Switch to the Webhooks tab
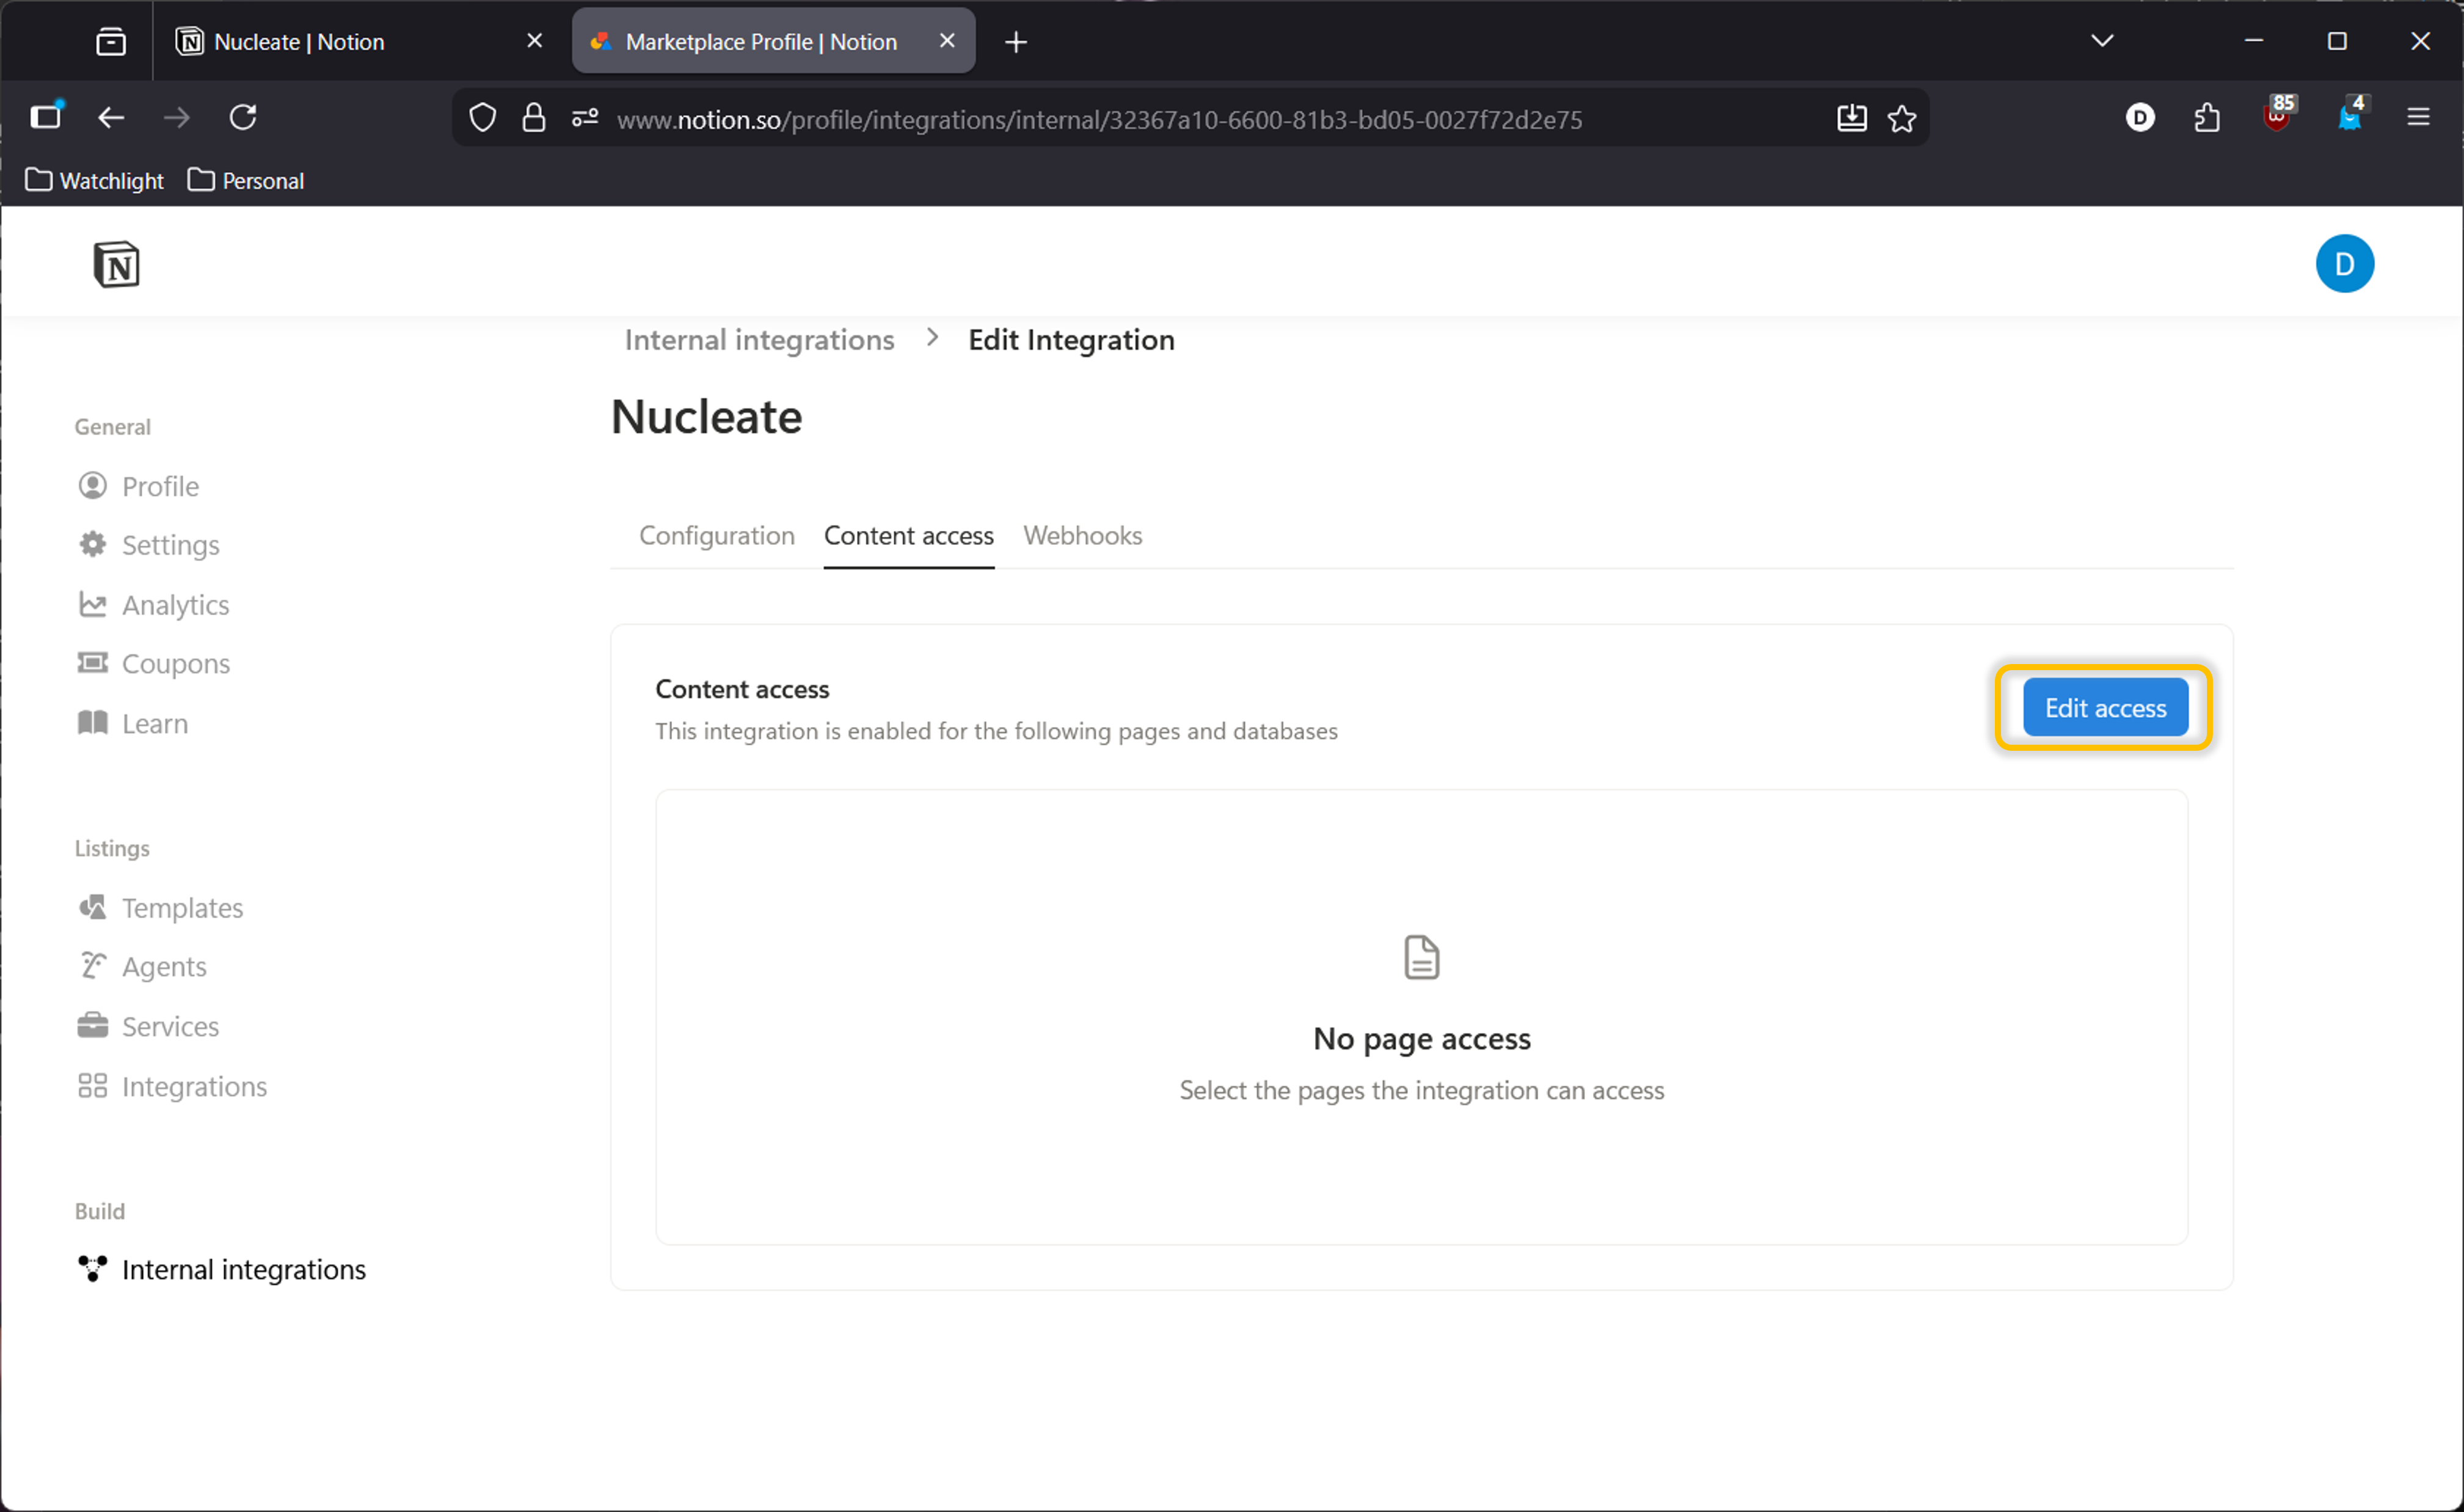Screen dimensions: 2464x1512 [x=1082, y=536]
